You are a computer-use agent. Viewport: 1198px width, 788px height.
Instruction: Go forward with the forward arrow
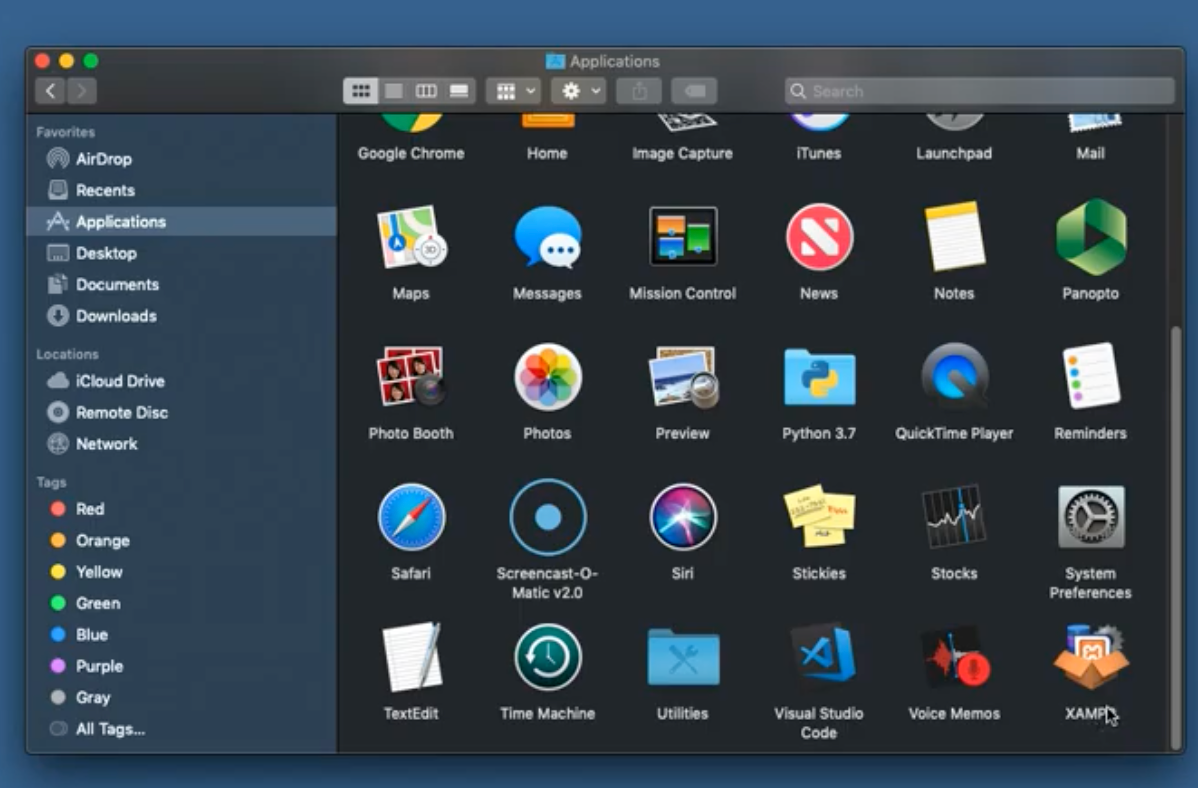[82, 92]
